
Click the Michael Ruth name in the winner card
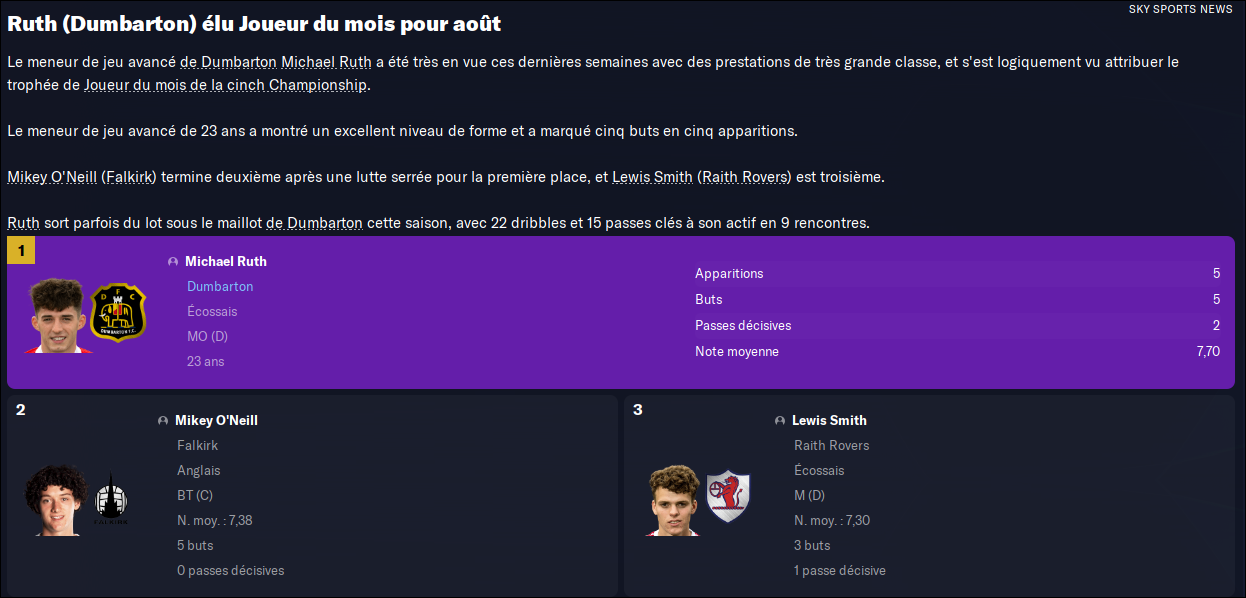[x=226, y=262]
